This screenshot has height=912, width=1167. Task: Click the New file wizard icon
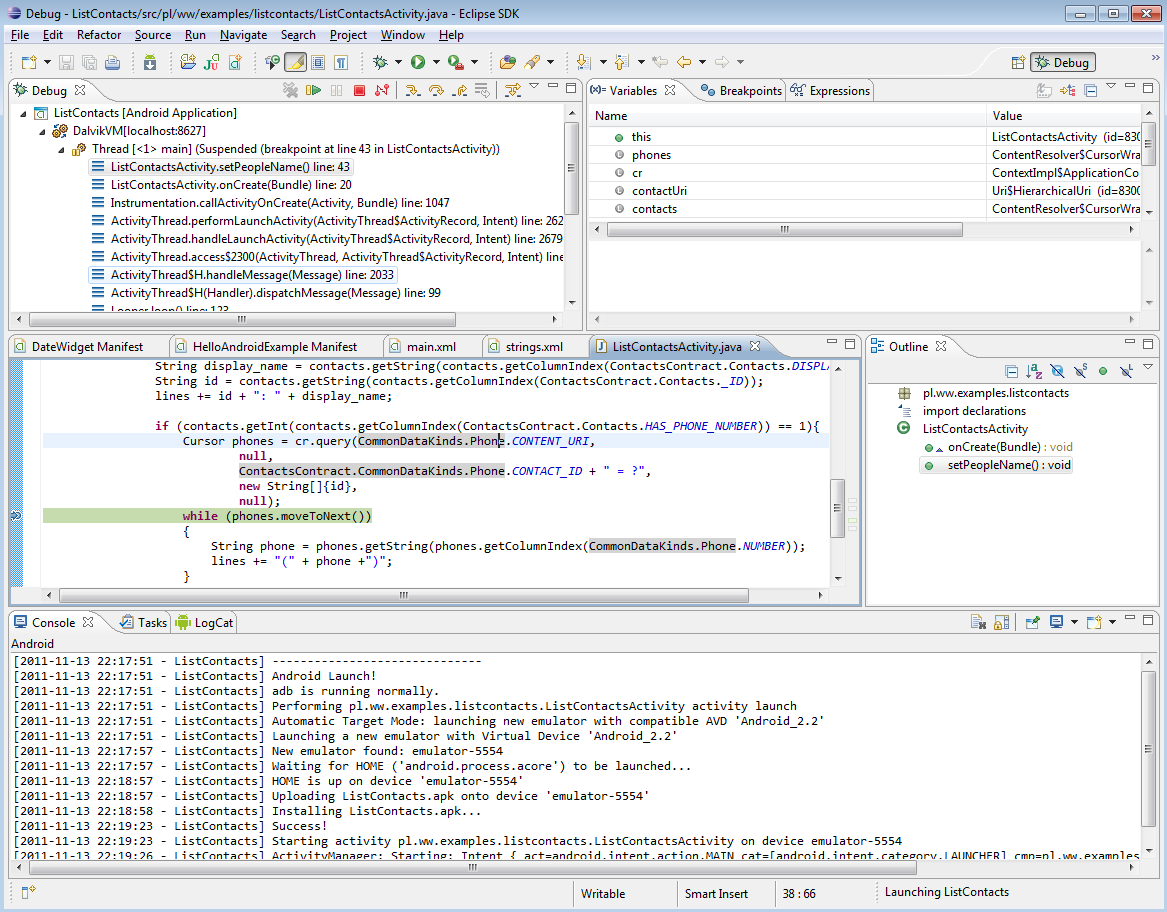pos(29,63)
